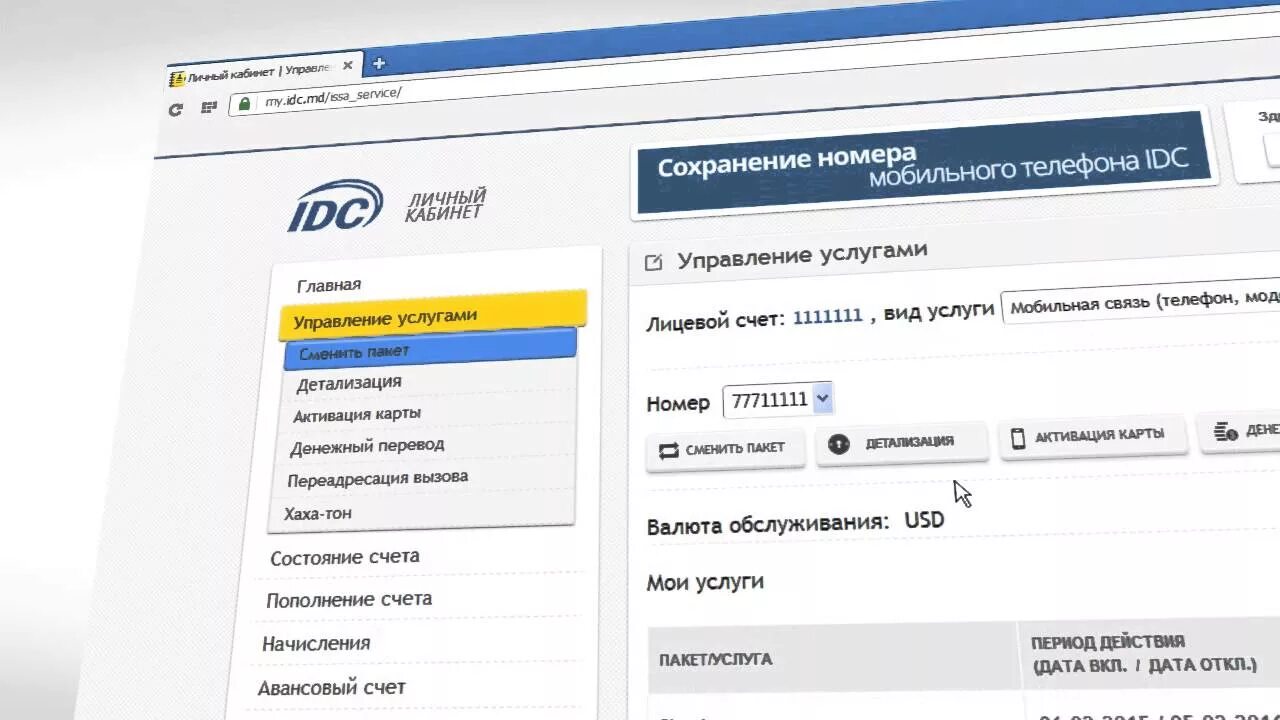
Task: Click the Сменить пакет button
Action: pyautogui.click(x=725, y=448)
